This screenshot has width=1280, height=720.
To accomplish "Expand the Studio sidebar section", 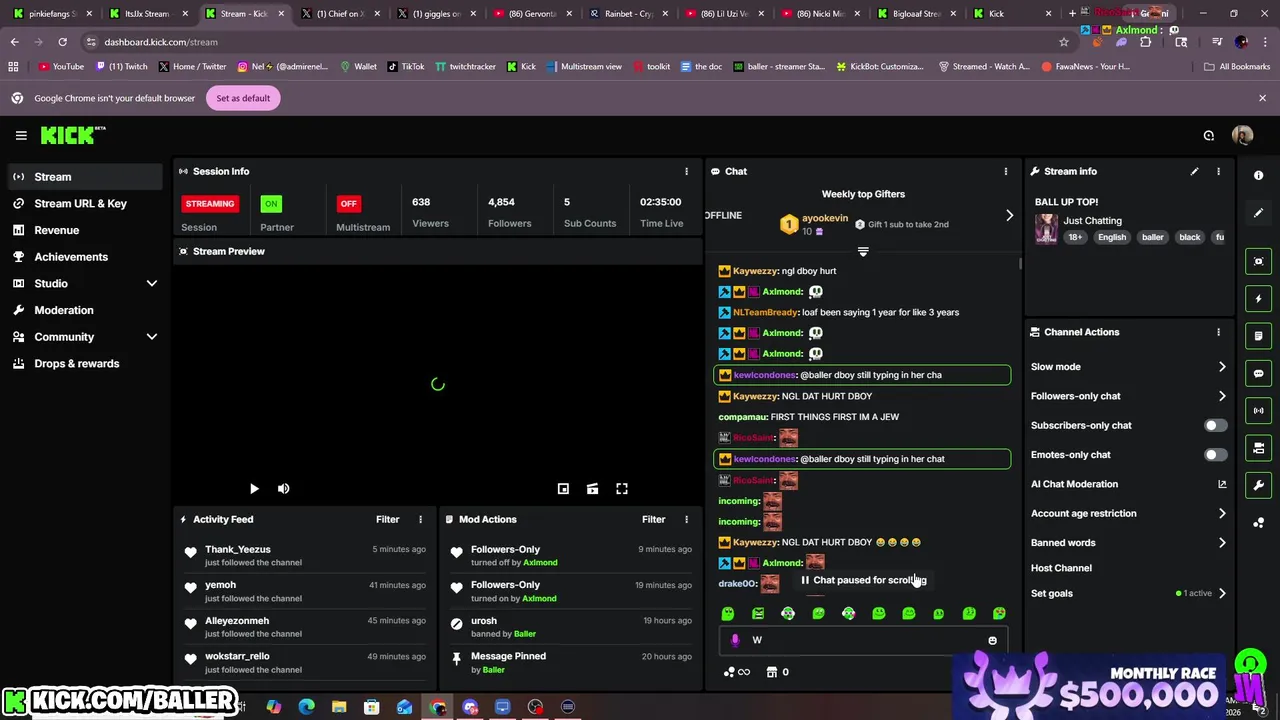I will (152, 284).
